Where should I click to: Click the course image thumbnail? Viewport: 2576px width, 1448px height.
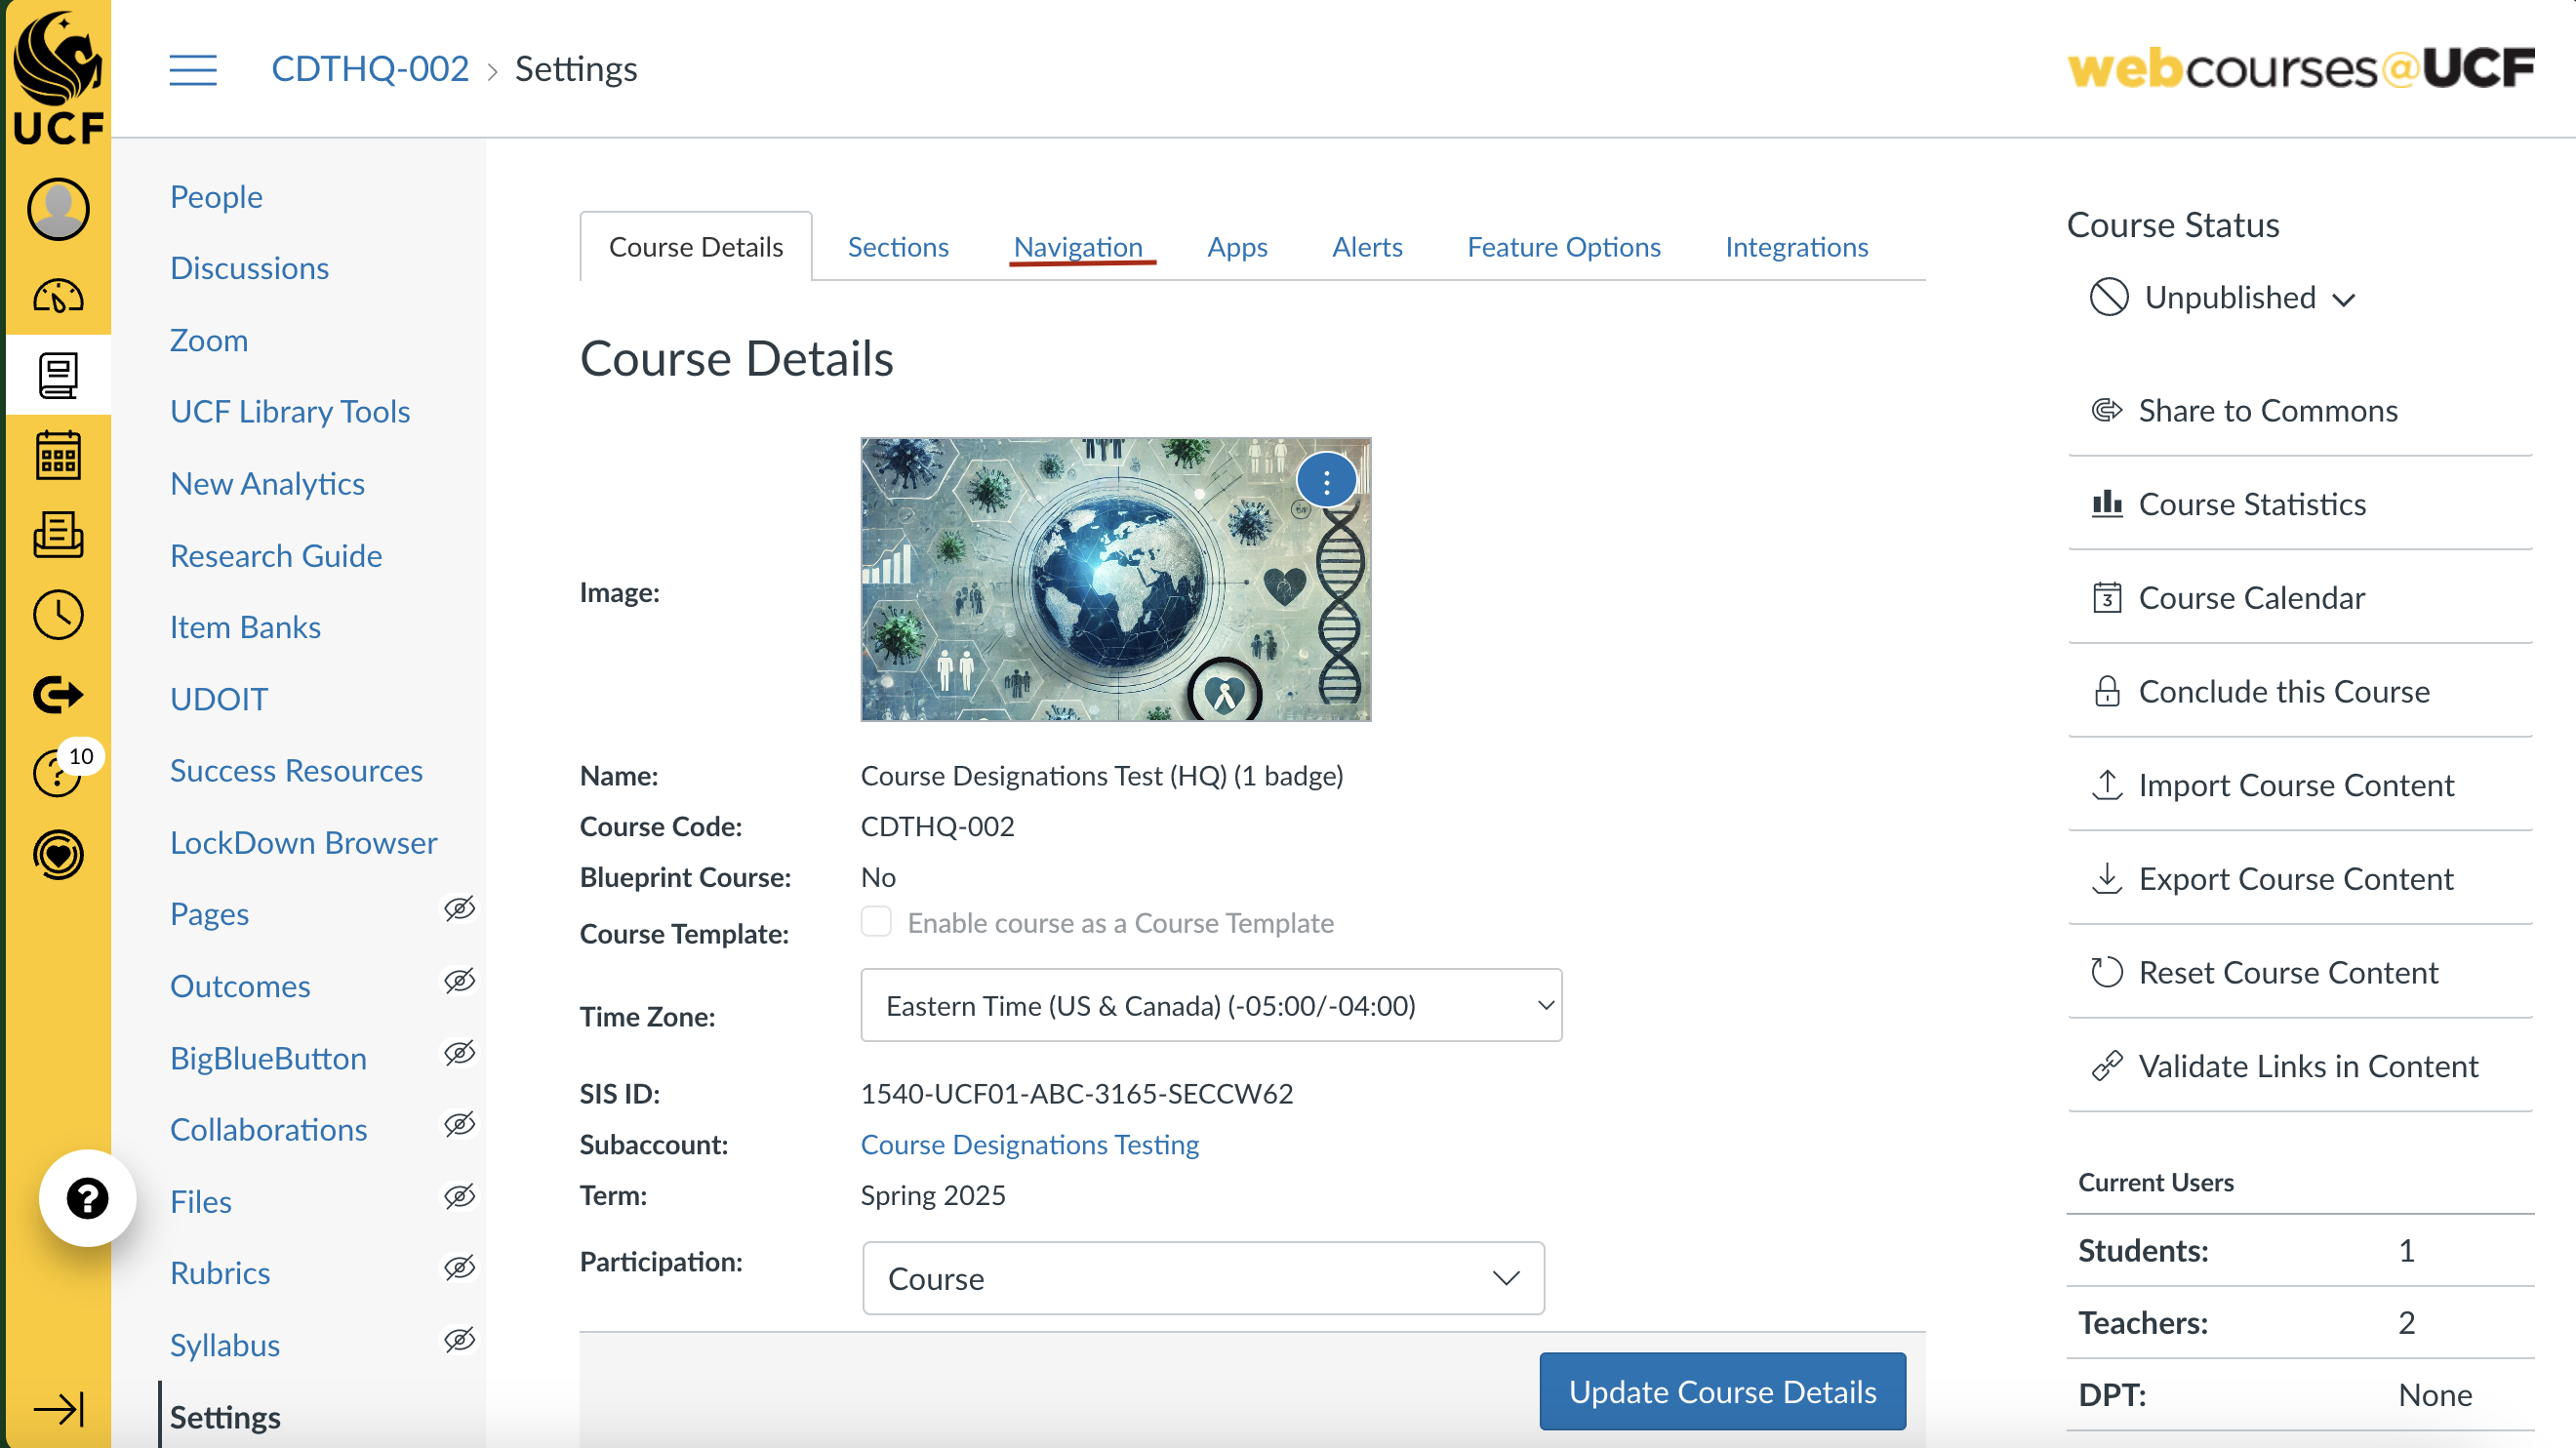point(1116,579)
